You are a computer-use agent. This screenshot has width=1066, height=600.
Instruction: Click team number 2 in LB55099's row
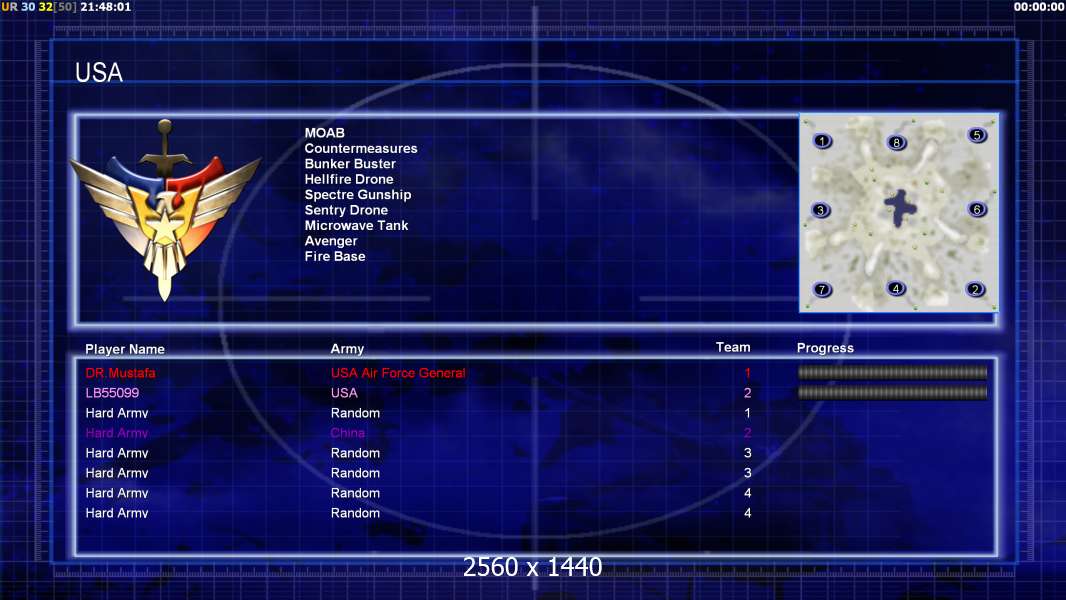point(747,393)
